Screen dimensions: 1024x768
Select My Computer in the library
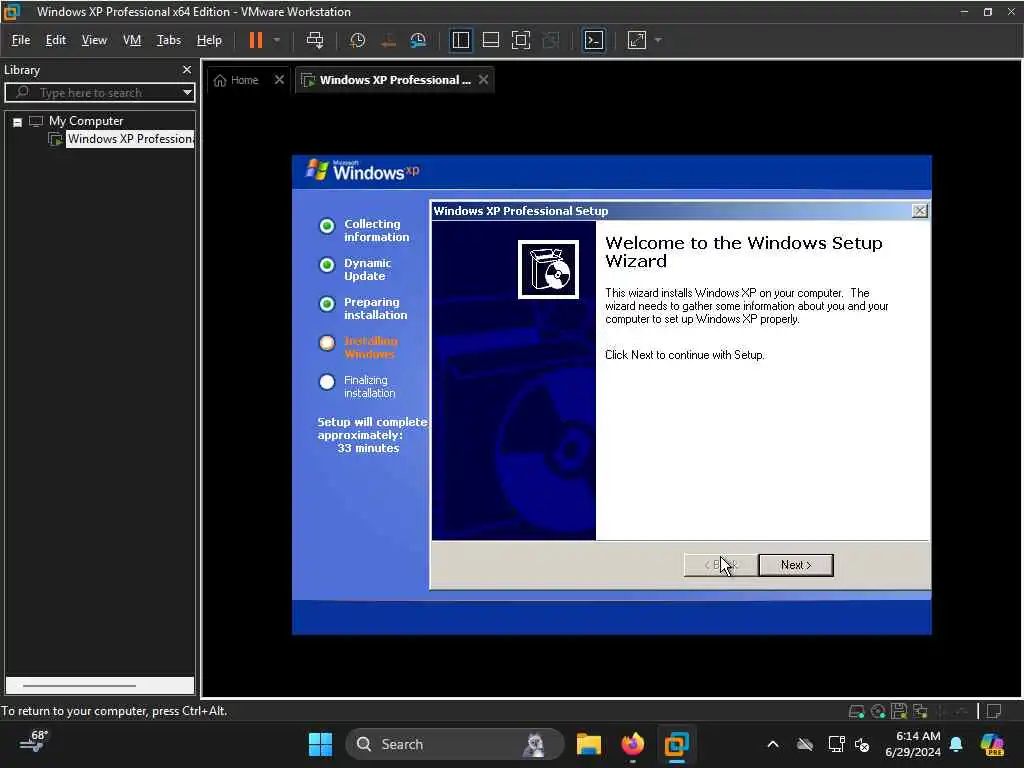pos(86,121)
